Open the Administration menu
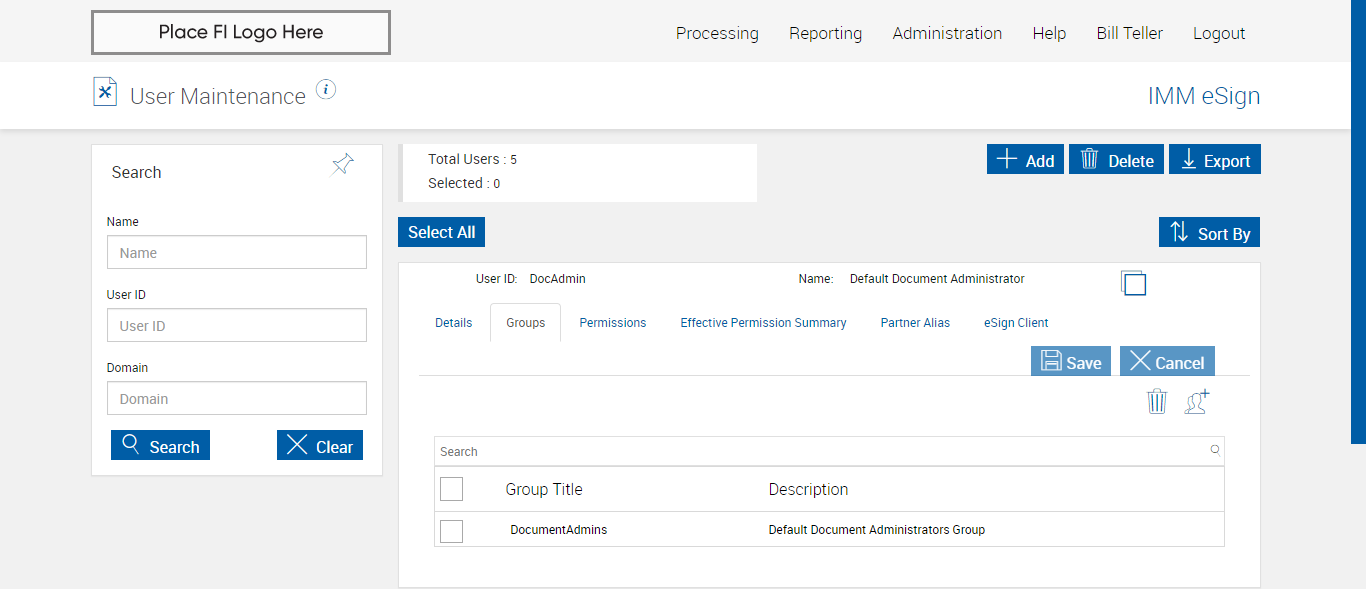This screenshot has height=589, width=1366. point(947,33)
